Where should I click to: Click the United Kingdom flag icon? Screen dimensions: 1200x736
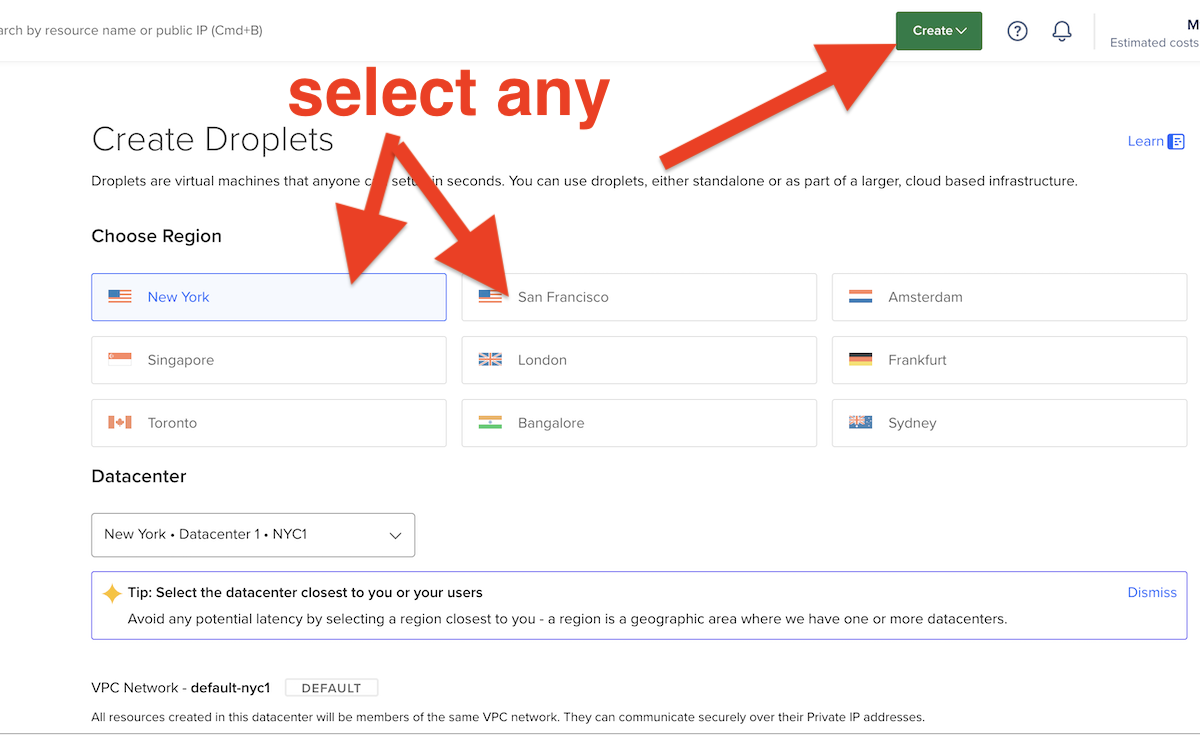pos(490,360)
